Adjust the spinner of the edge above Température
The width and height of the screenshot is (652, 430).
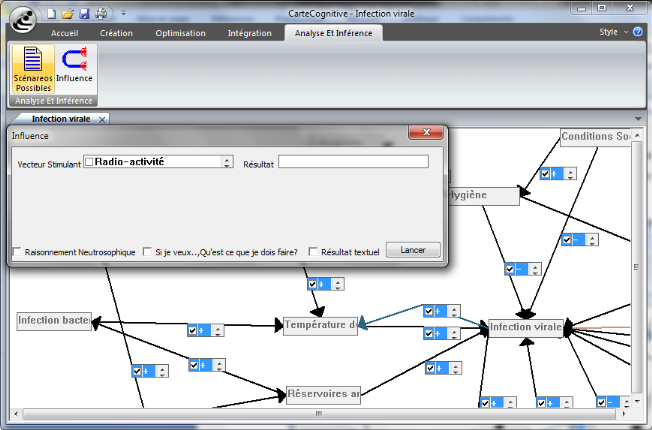click(x=338, y=284)
